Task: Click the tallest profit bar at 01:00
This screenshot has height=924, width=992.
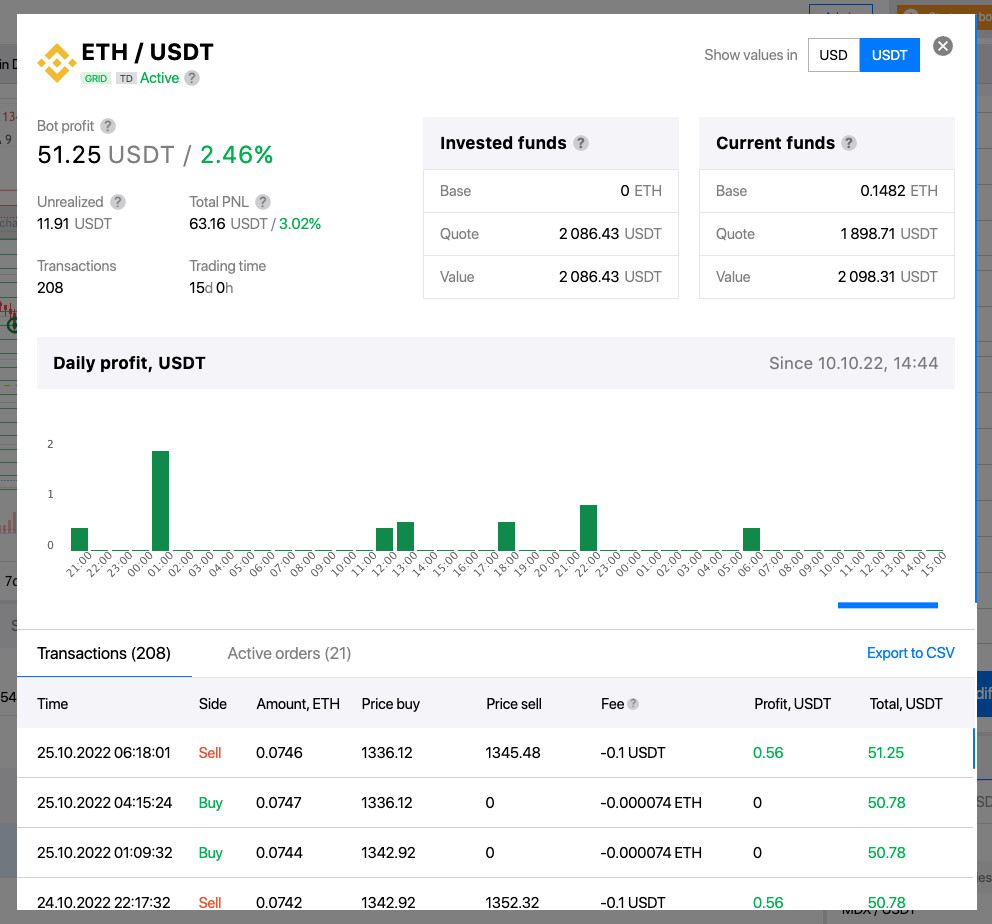Action: click(x=160, y=500)
